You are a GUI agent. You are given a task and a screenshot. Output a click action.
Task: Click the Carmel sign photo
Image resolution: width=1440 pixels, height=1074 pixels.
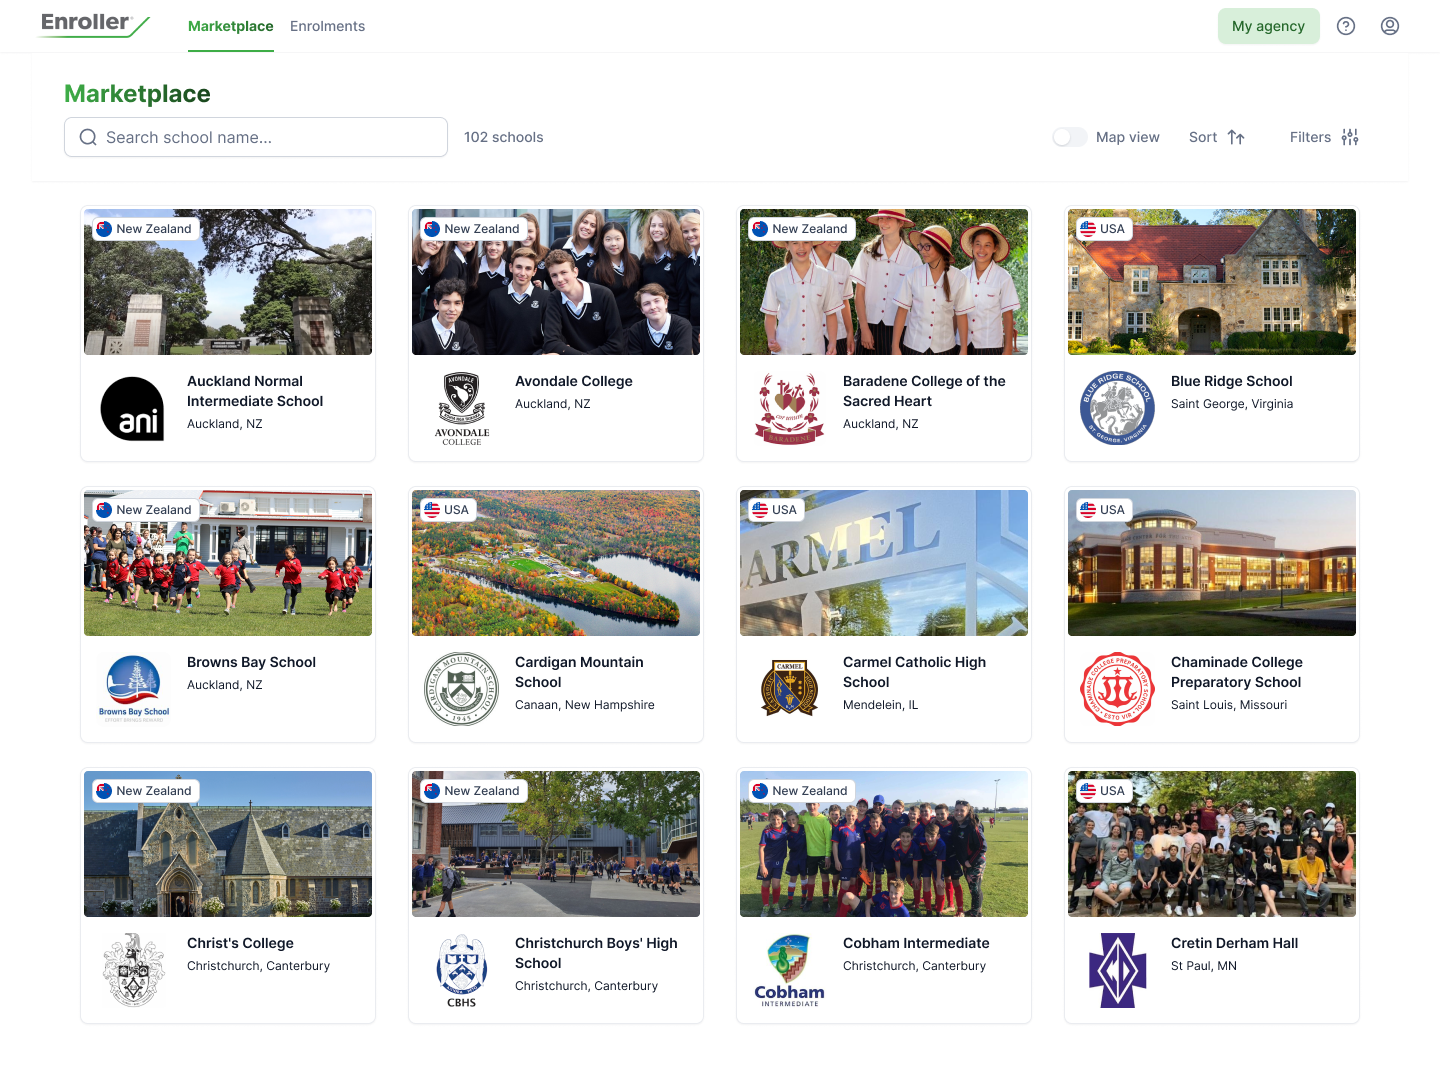[884, 563]
